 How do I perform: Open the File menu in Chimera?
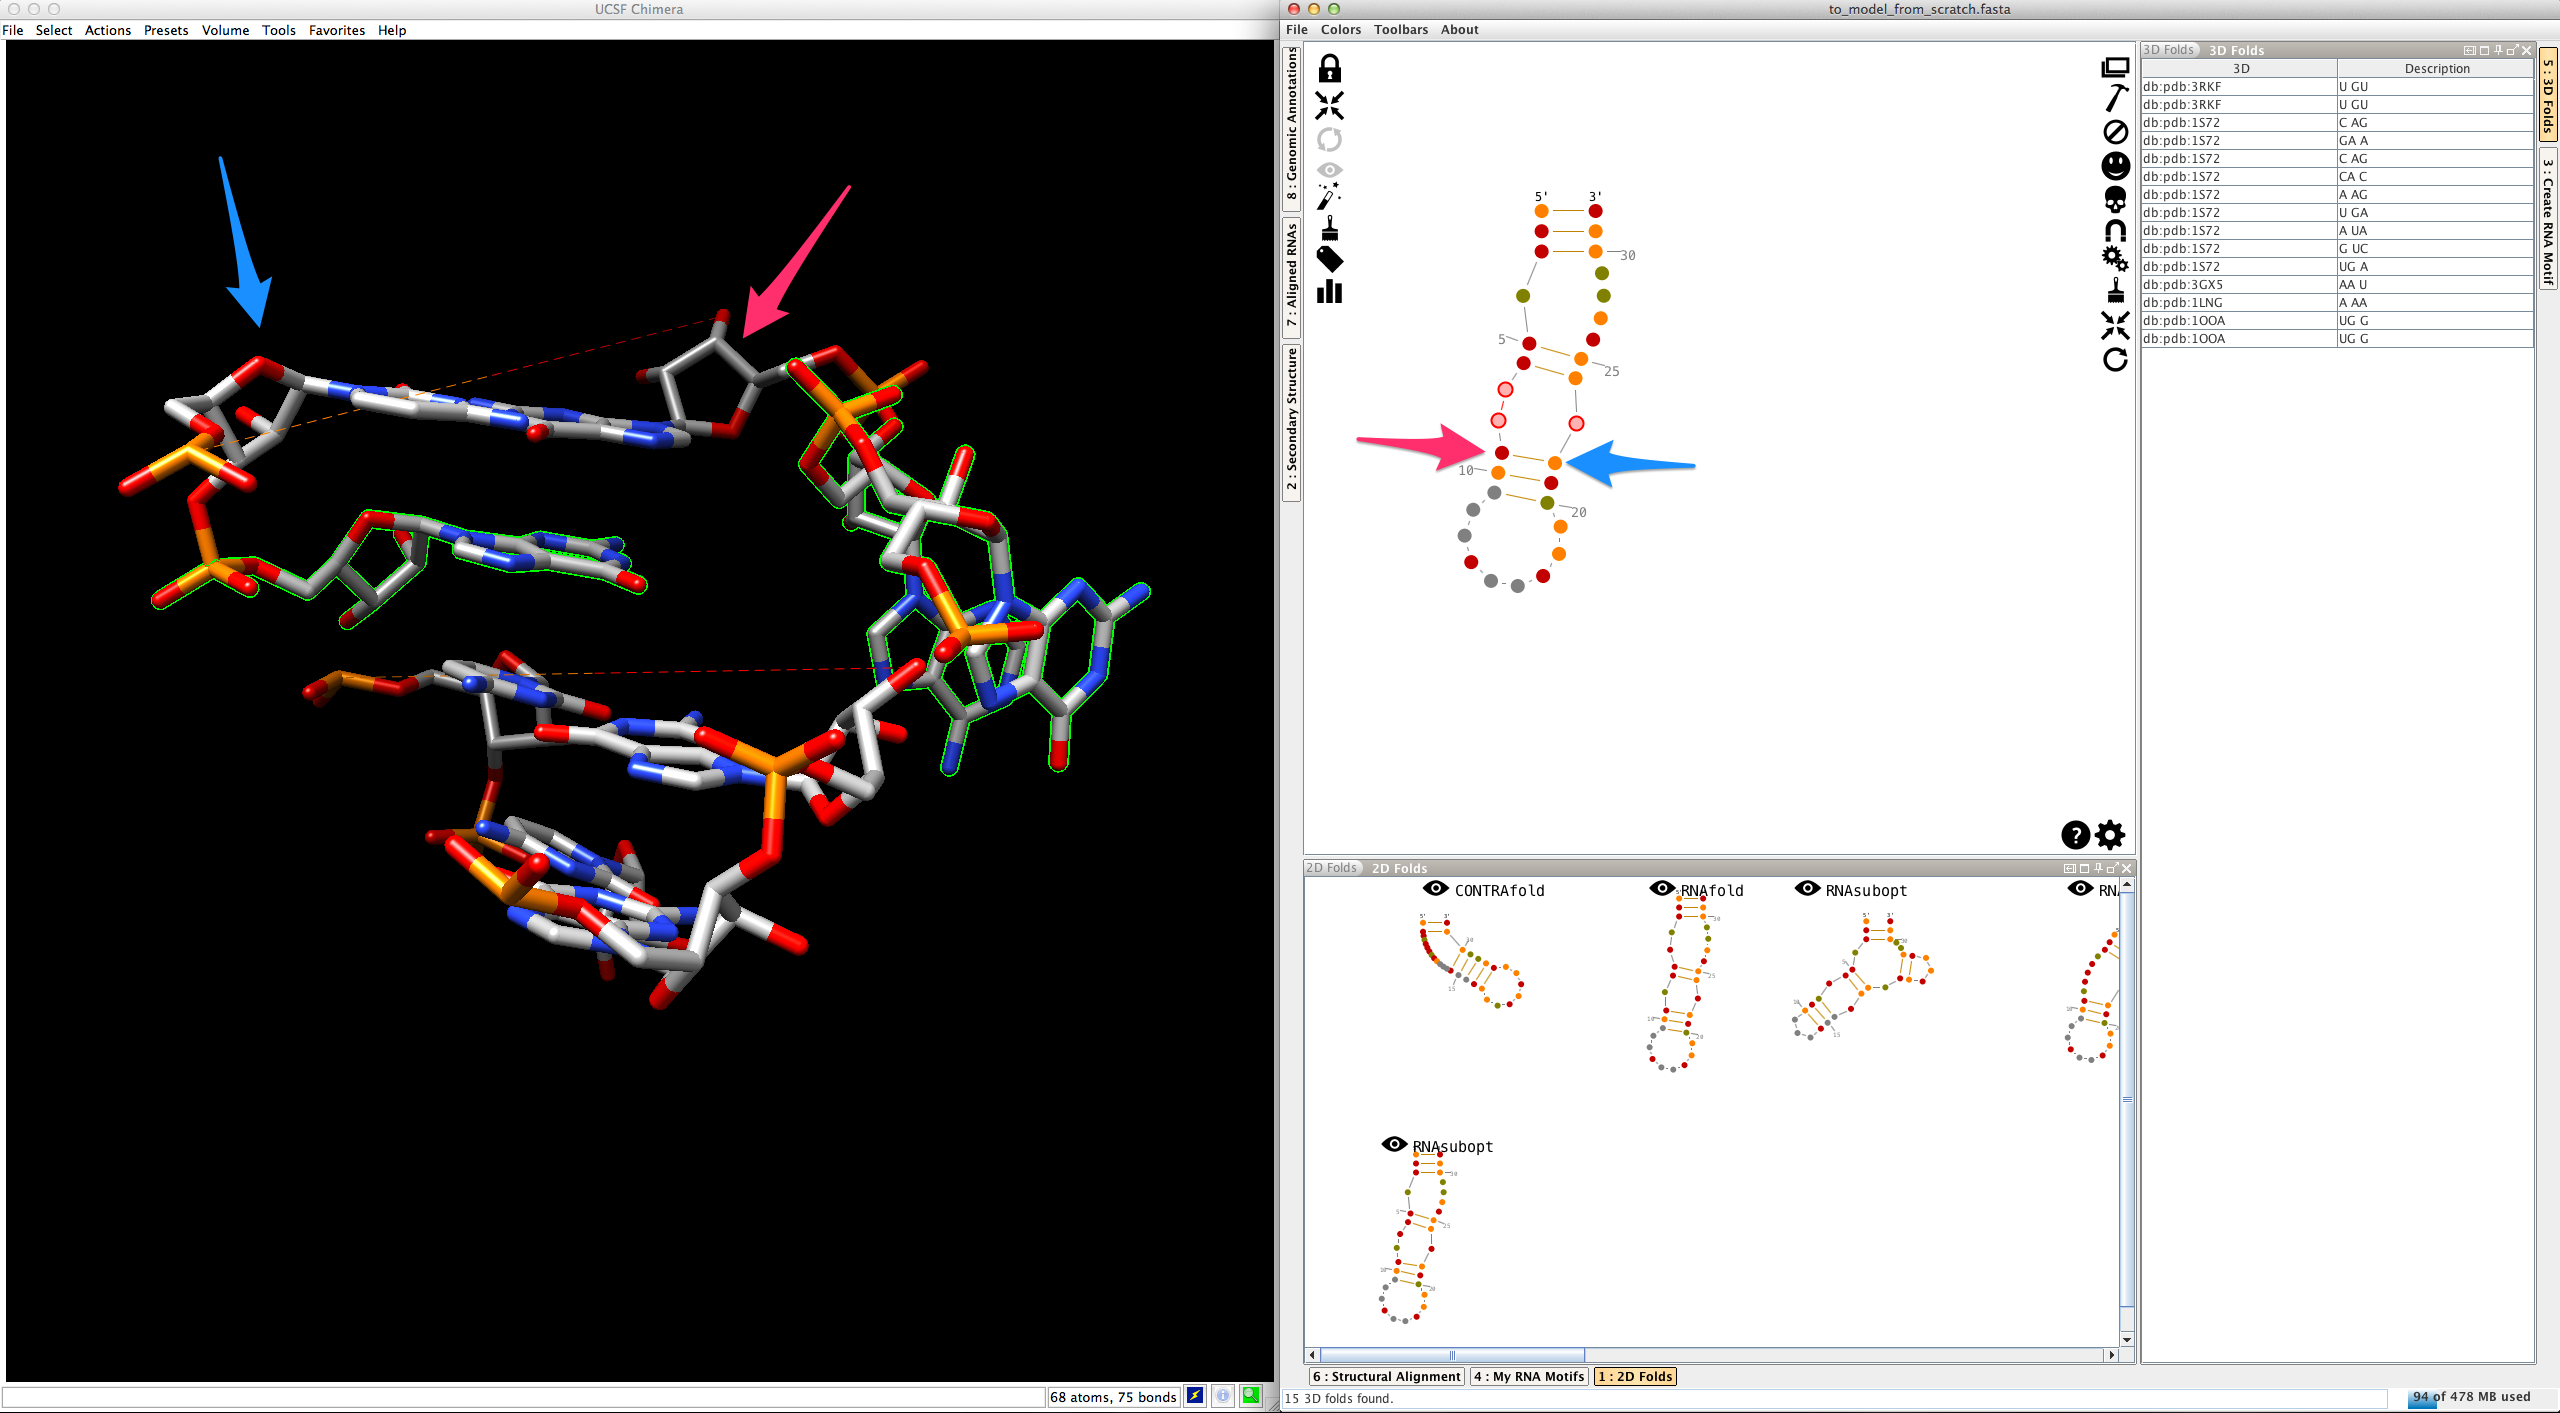pos(13,30)
